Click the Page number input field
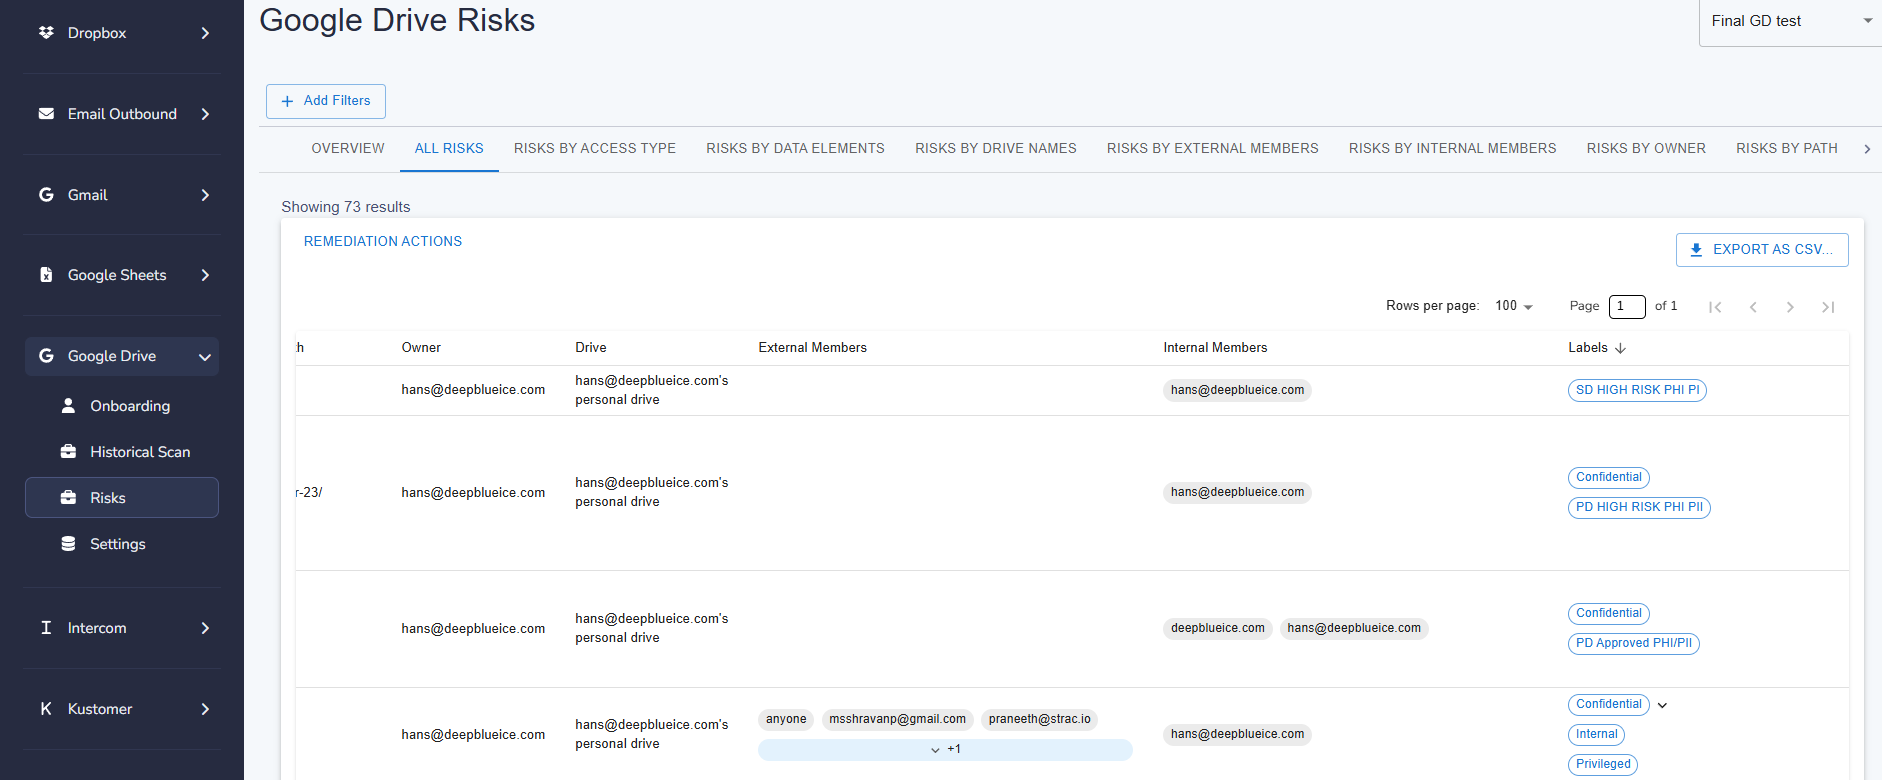This screenshot has height=780, width=1882. click(x=1627, y=306)
